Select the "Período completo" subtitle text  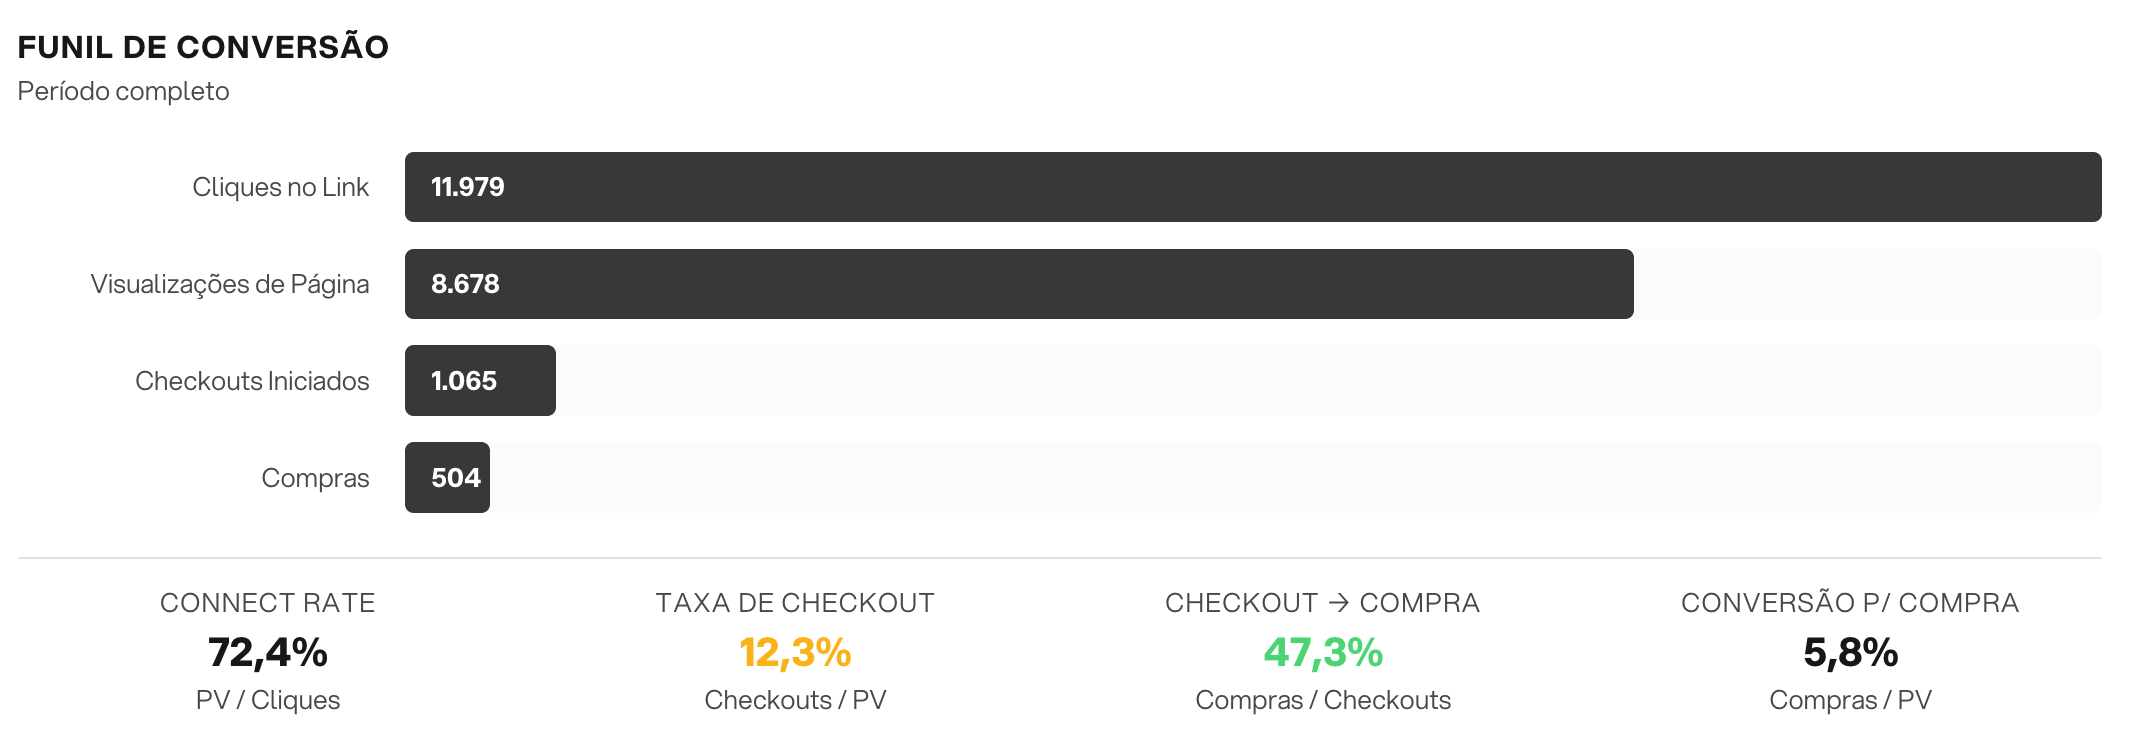pyautogui.click(x=123, y=91)
